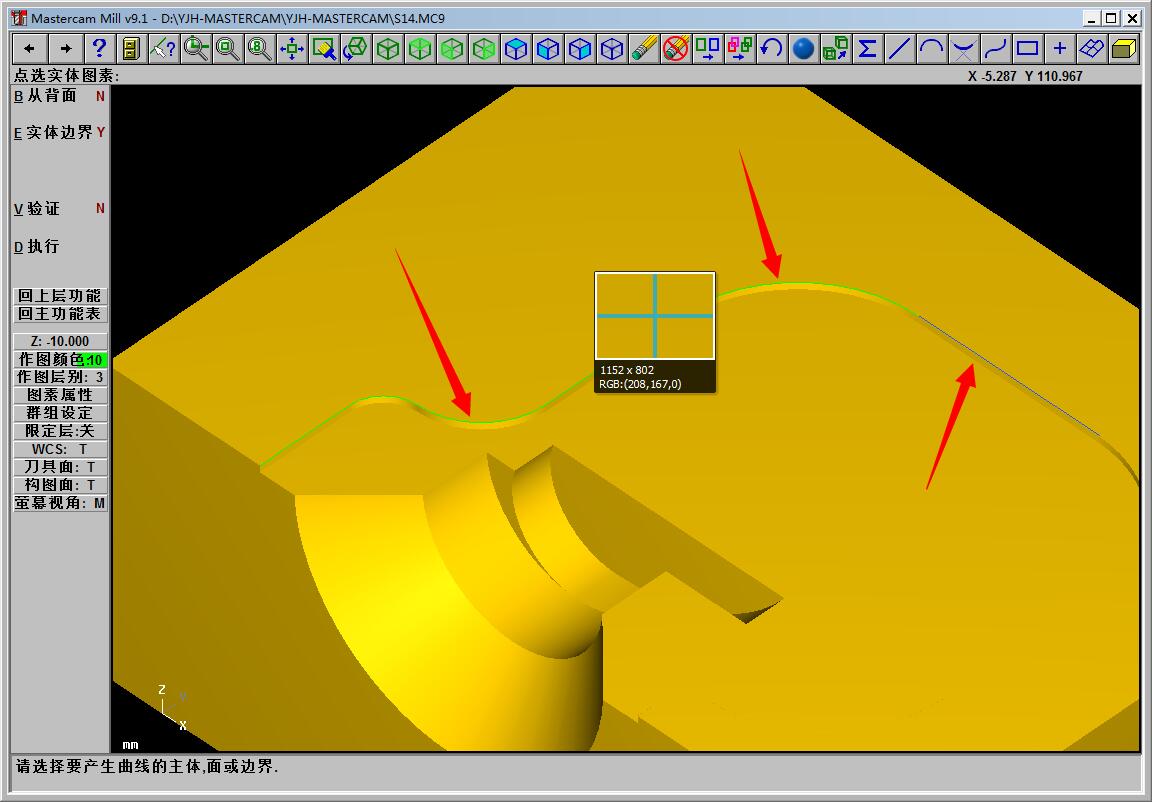Click the X Y coordinate readout
The width and height of the screenshot is (1152, 802).
(x=1025, y=76)
